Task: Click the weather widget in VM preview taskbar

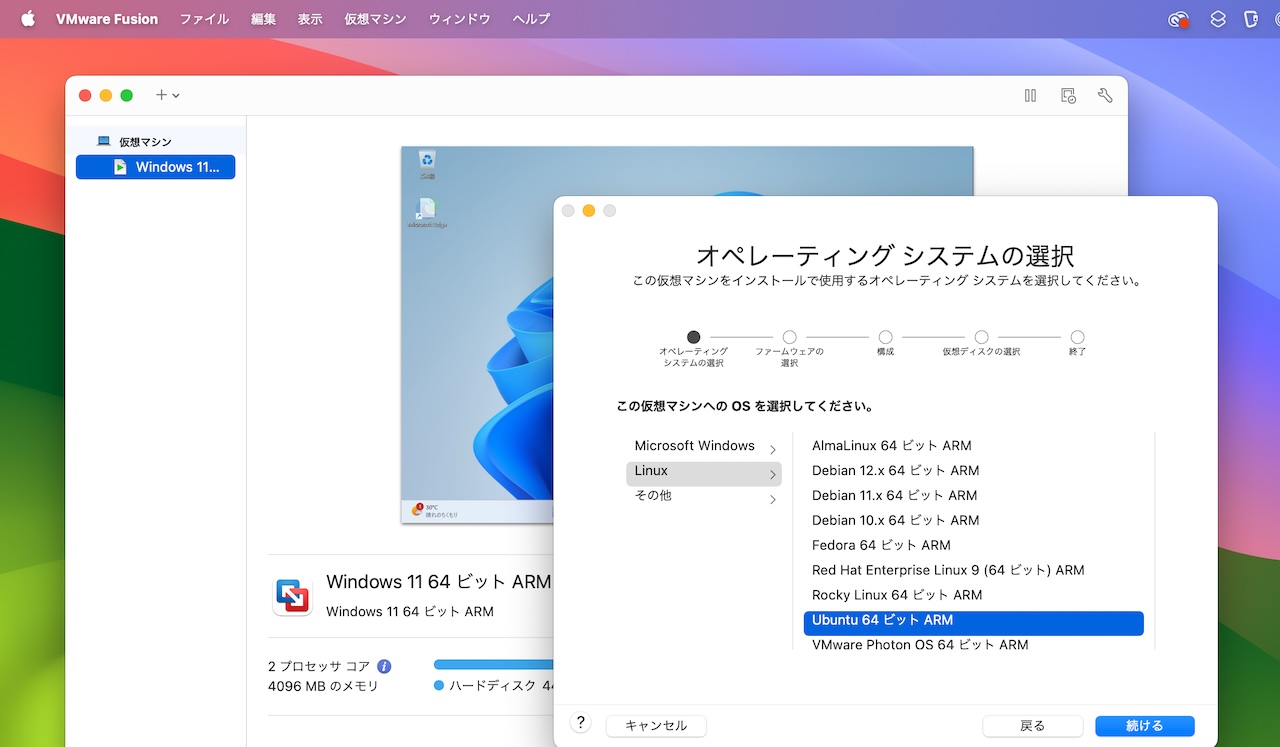Action: (435, 511)
